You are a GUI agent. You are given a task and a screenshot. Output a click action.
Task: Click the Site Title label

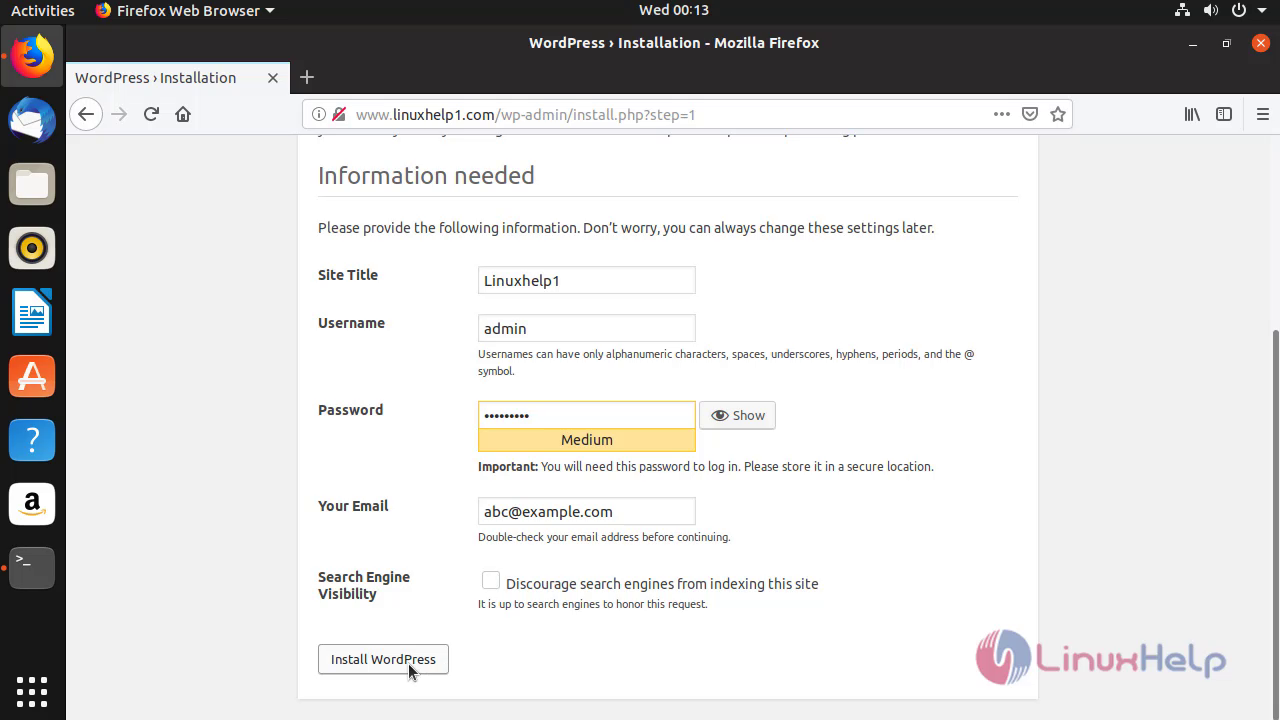click(348, 275)
